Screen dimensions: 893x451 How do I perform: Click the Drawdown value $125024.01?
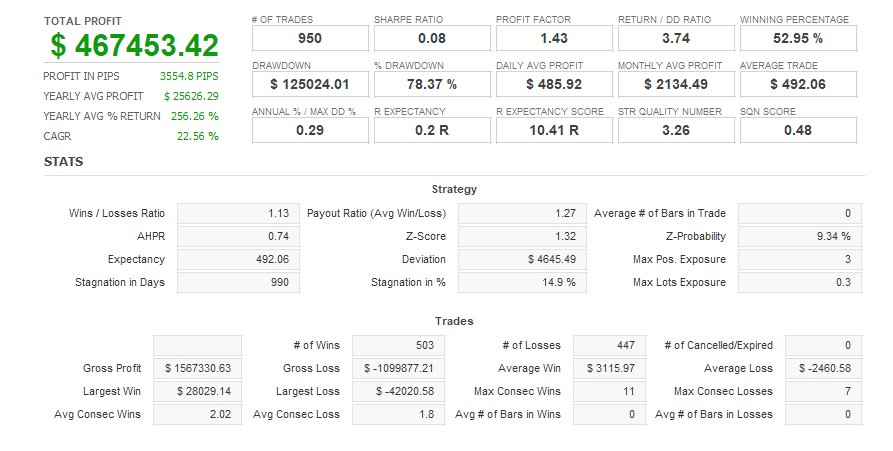(x=310, y=85)
